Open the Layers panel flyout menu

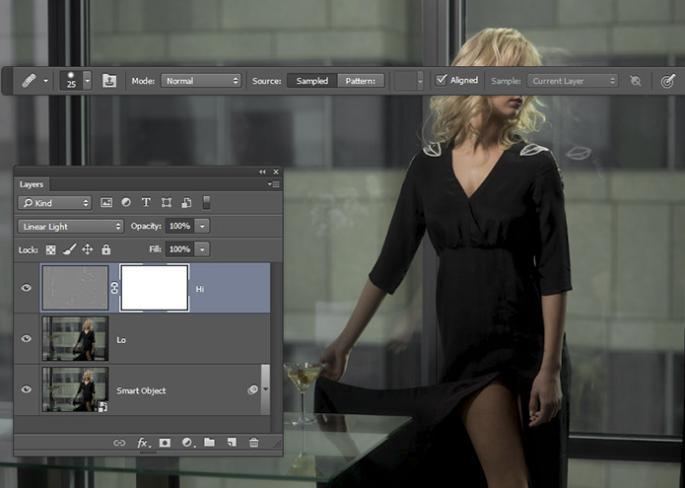pyautogui.click(x=274, y=184)
